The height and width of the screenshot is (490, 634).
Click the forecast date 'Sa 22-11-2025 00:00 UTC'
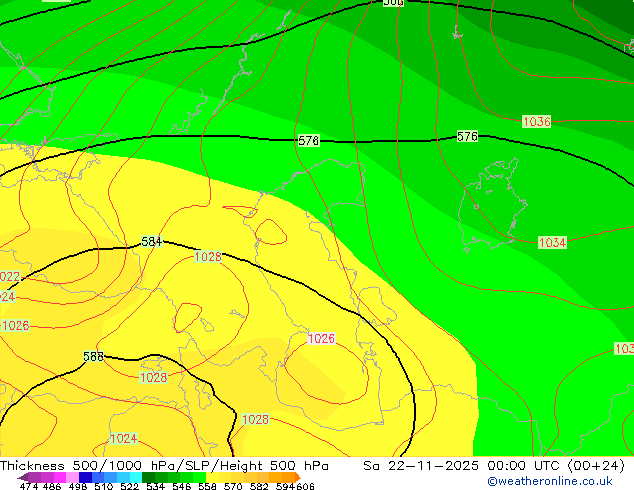point(461,466)
